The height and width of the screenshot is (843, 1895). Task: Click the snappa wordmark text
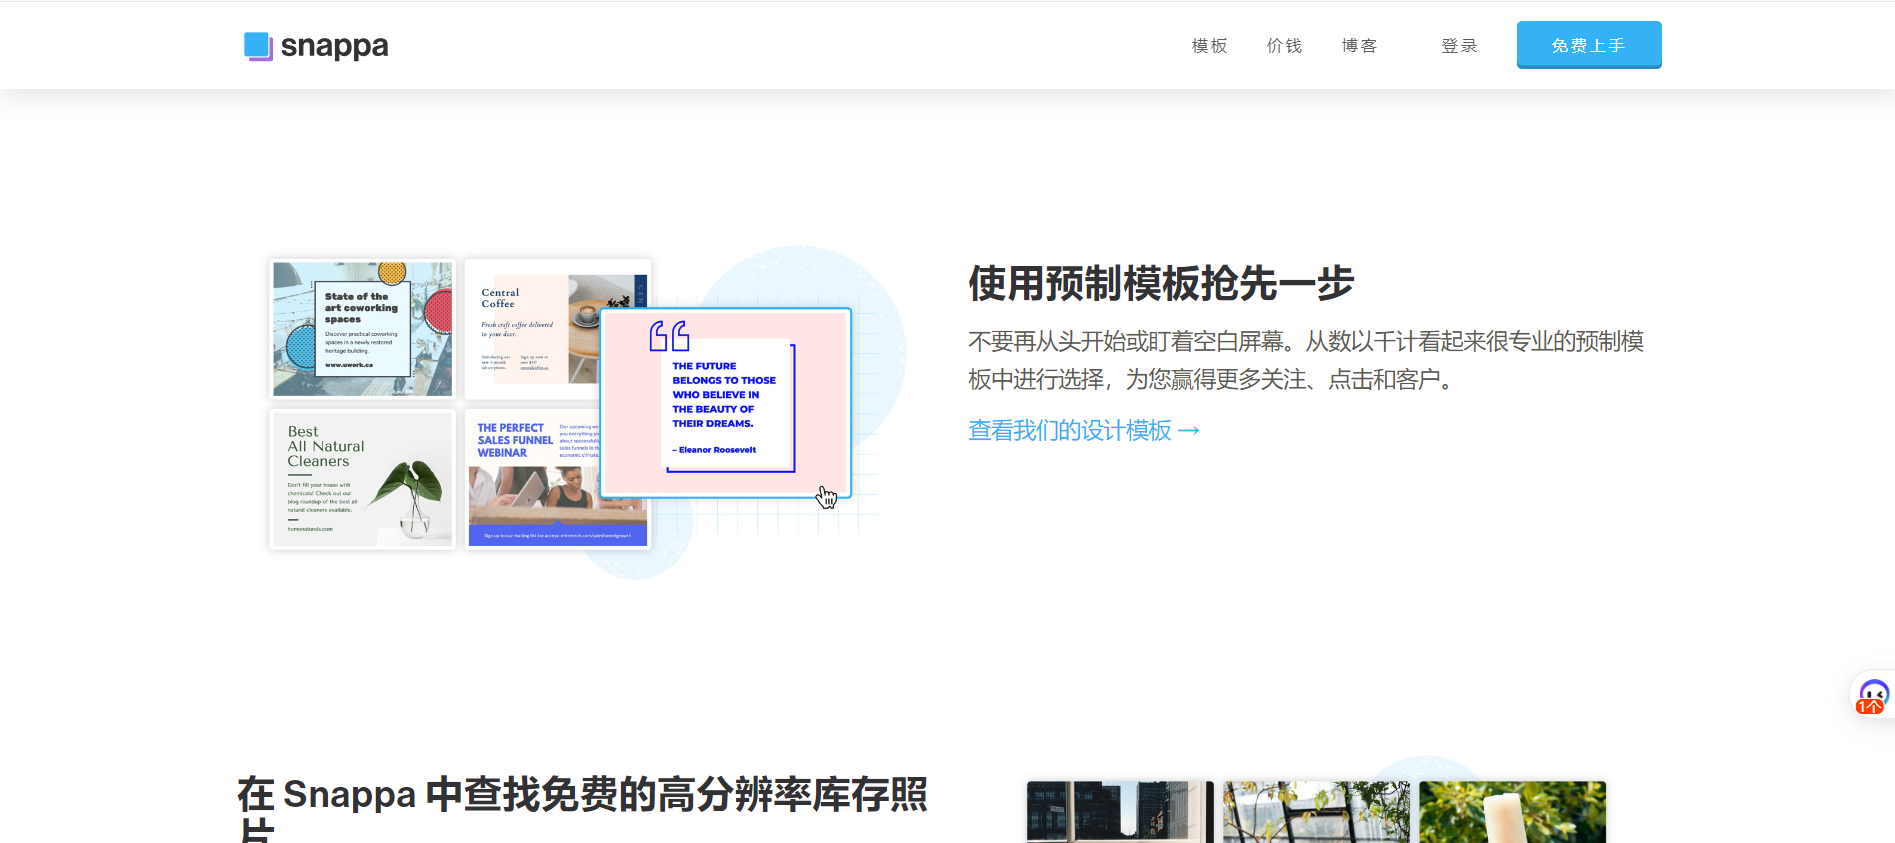[334, 47]
